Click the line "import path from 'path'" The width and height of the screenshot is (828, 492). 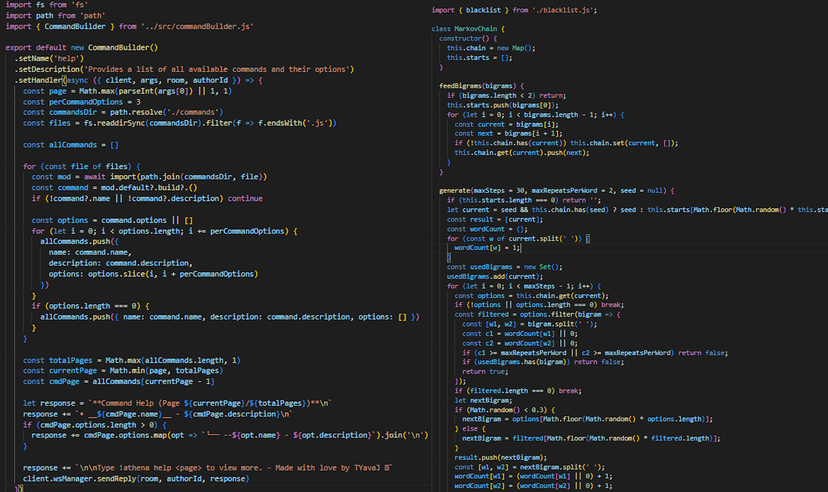pyautogui.click(x=55, y=15)
